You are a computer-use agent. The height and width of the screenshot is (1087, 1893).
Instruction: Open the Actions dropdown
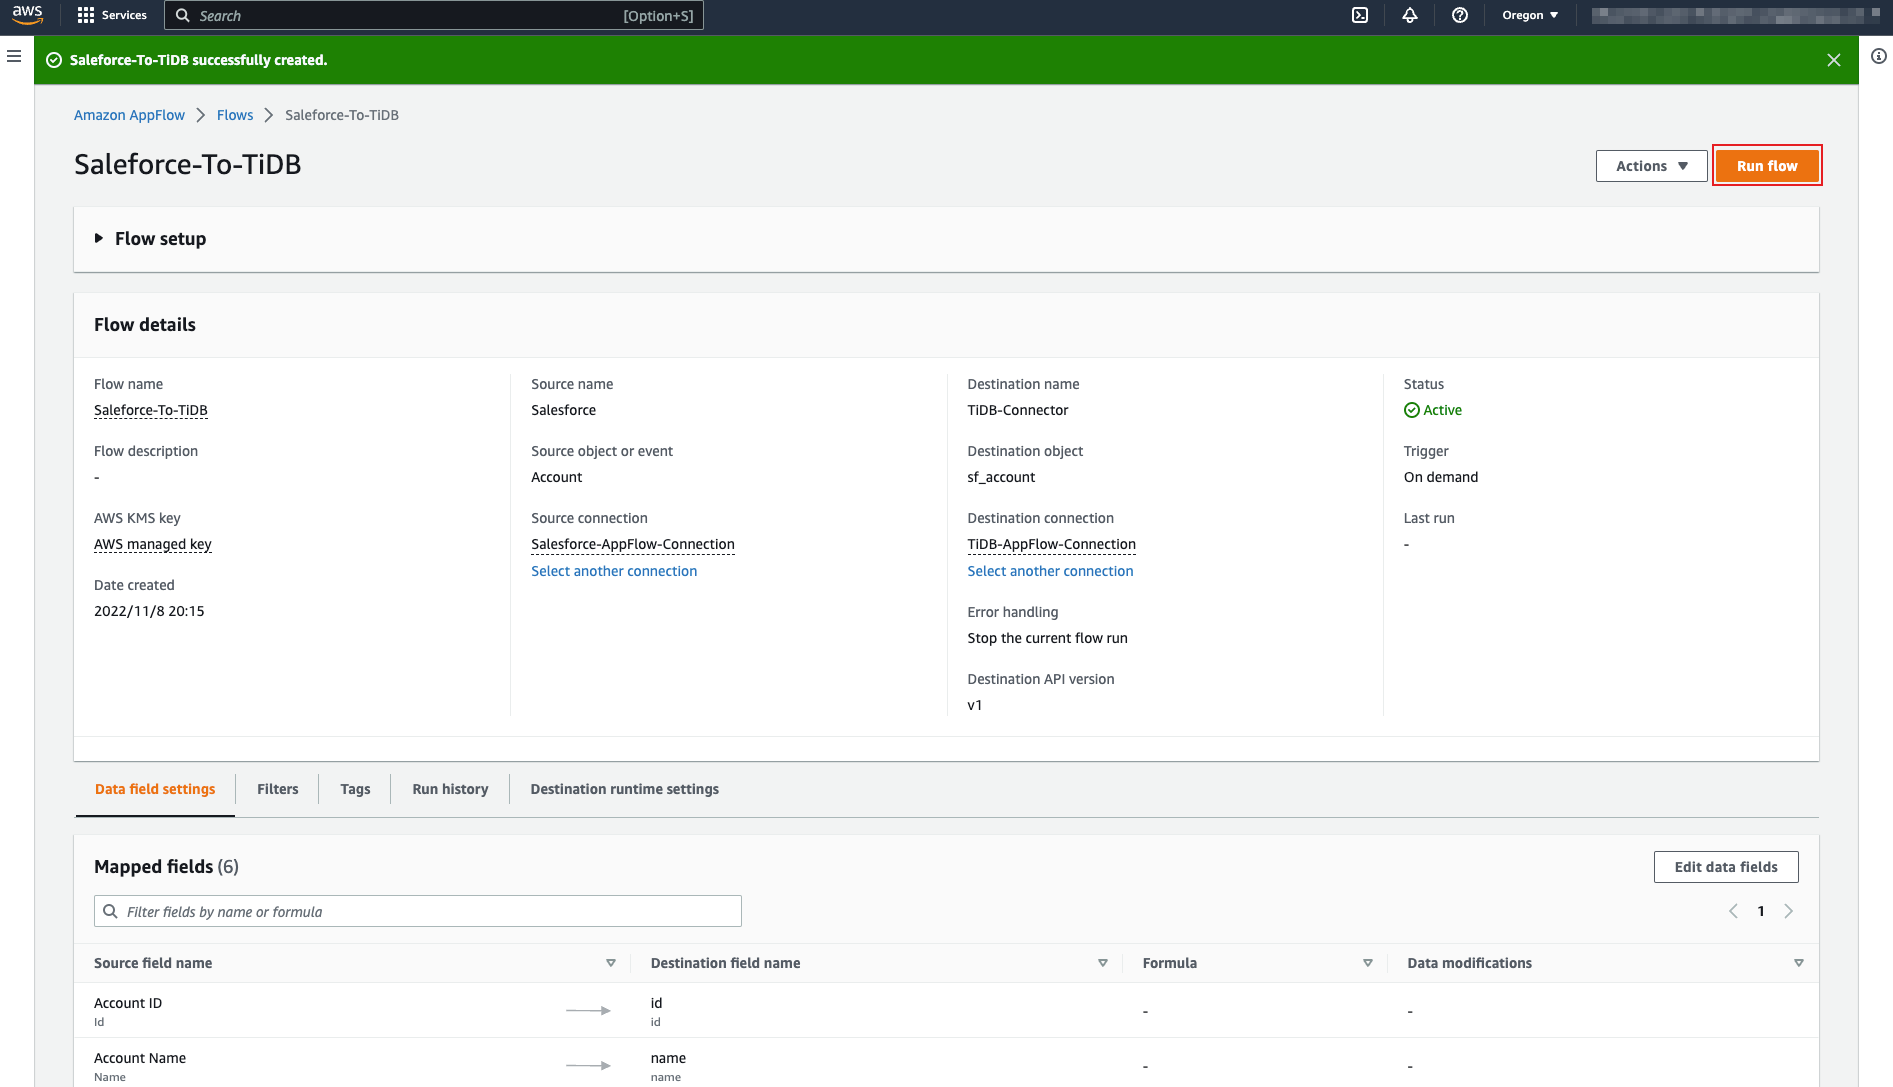tap(1651, 166)
